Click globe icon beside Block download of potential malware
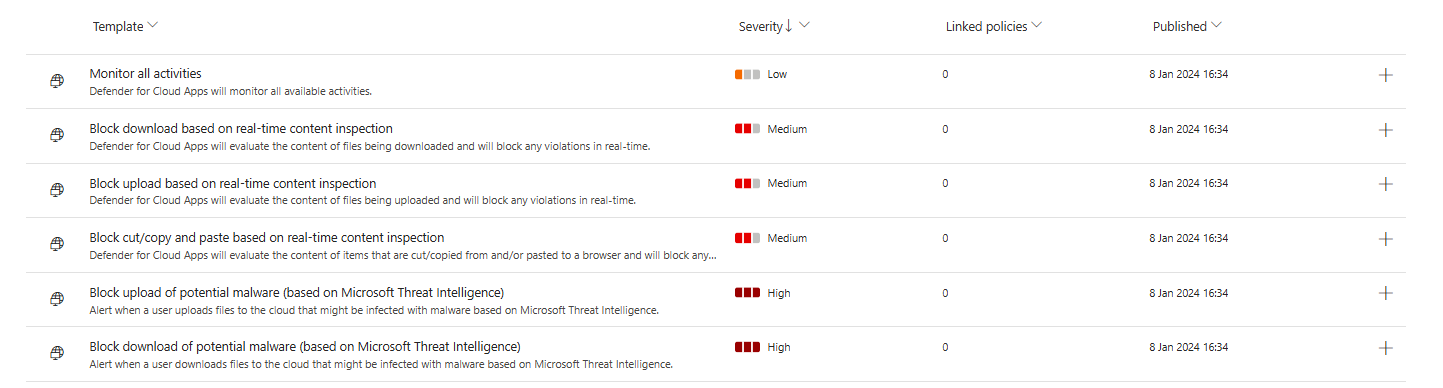The image size is (1443, 388). [x=57, y=354]
